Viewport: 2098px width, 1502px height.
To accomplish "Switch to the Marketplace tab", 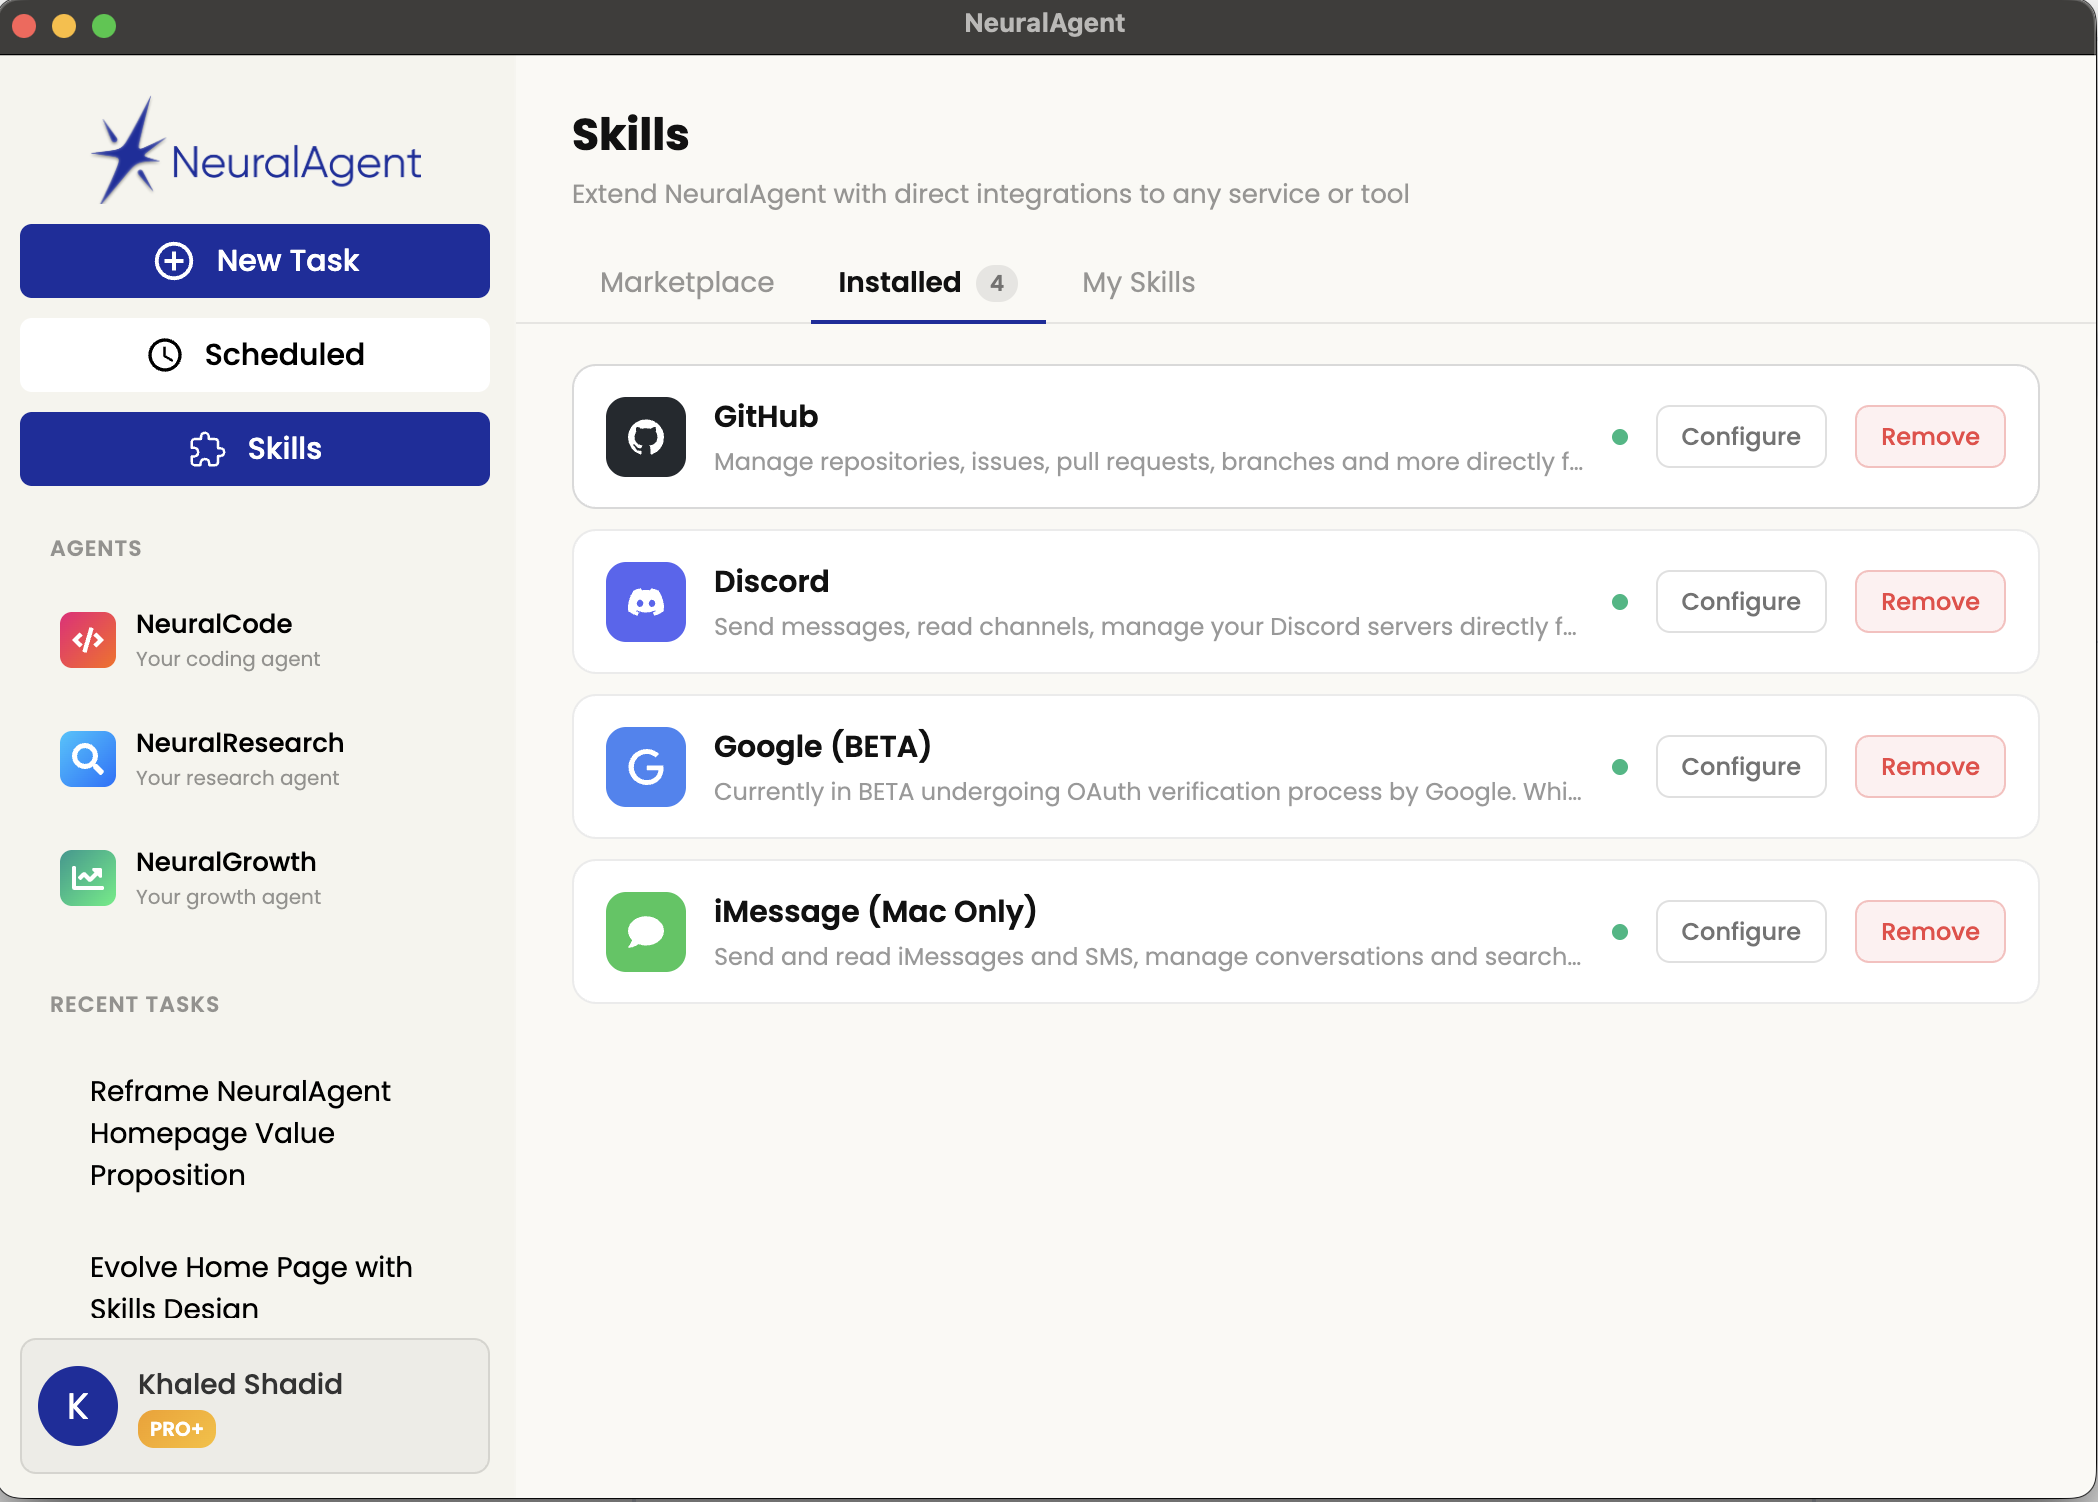I will coord(686,283).
